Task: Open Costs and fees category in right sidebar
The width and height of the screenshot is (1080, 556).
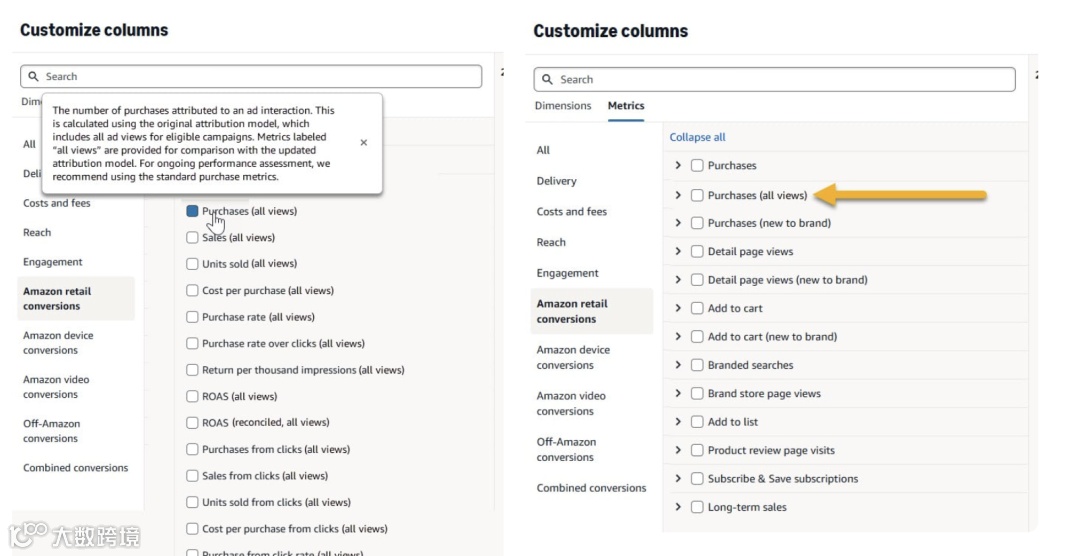Action: click(x=571, y=212)
